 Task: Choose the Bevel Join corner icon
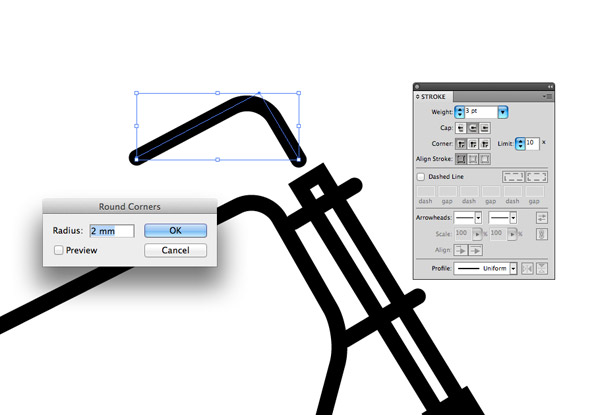(484, 144)
